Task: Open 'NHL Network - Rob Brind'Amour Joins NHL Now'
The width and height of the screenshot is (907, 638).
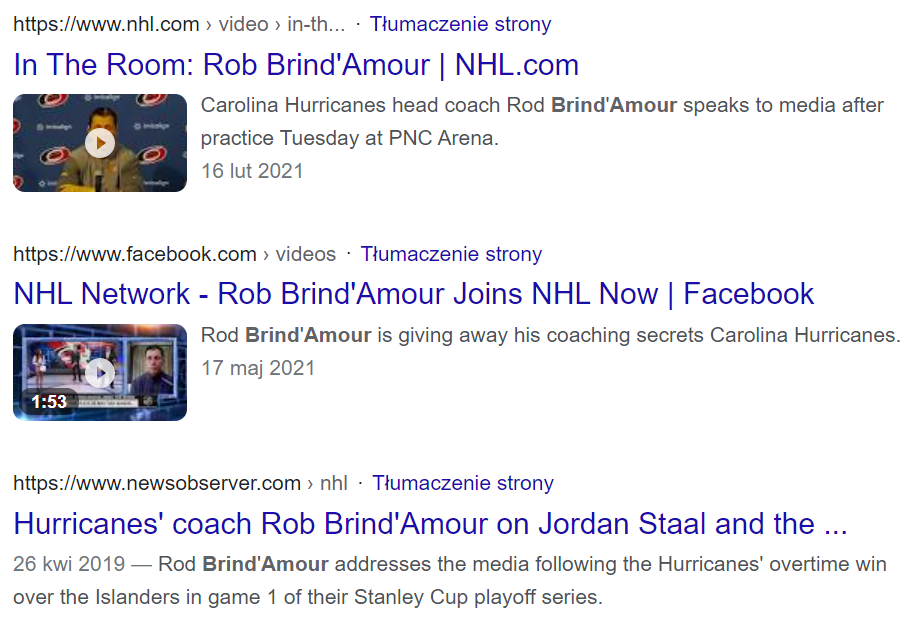Action: point(414,293)
